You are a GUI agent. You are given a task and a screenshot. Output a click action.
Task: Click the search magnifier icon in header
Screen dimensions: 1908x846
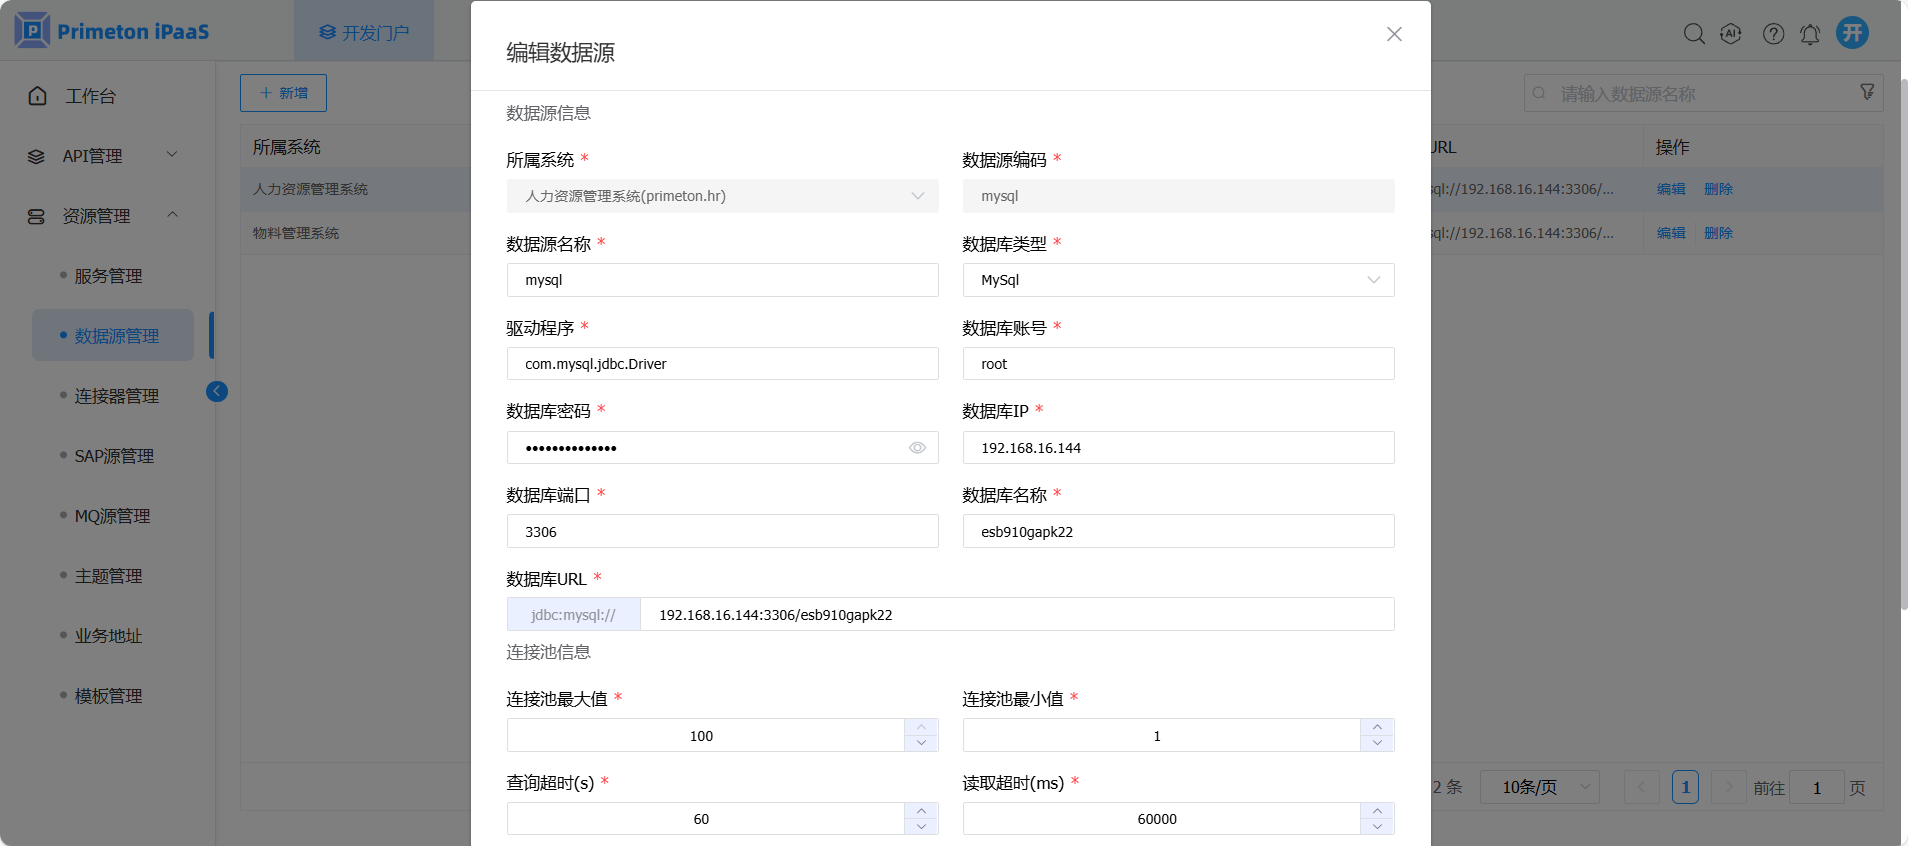coord(1693,34)
